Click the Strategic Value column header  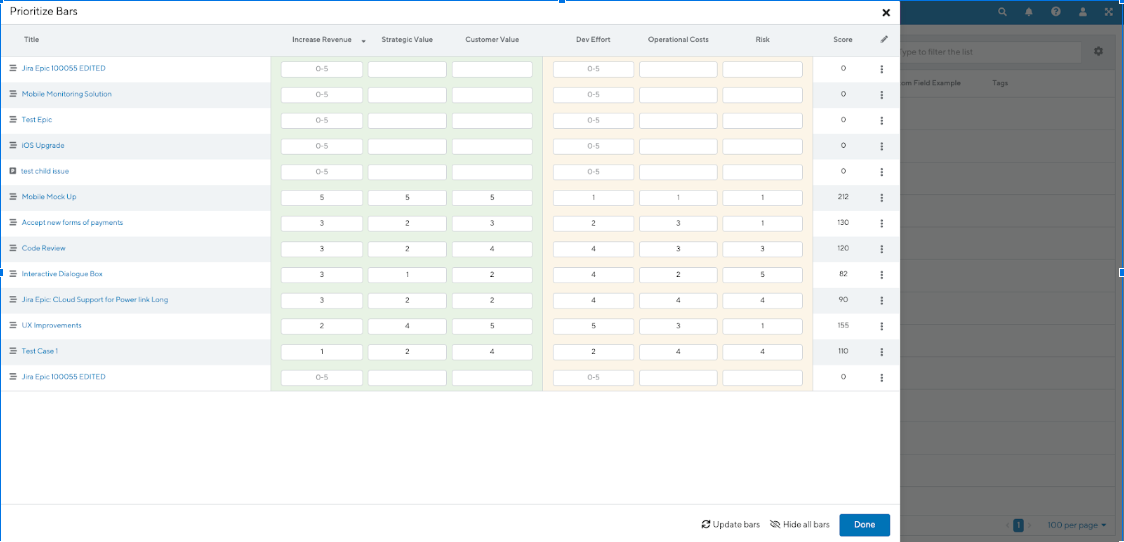[x=407, y=40]
